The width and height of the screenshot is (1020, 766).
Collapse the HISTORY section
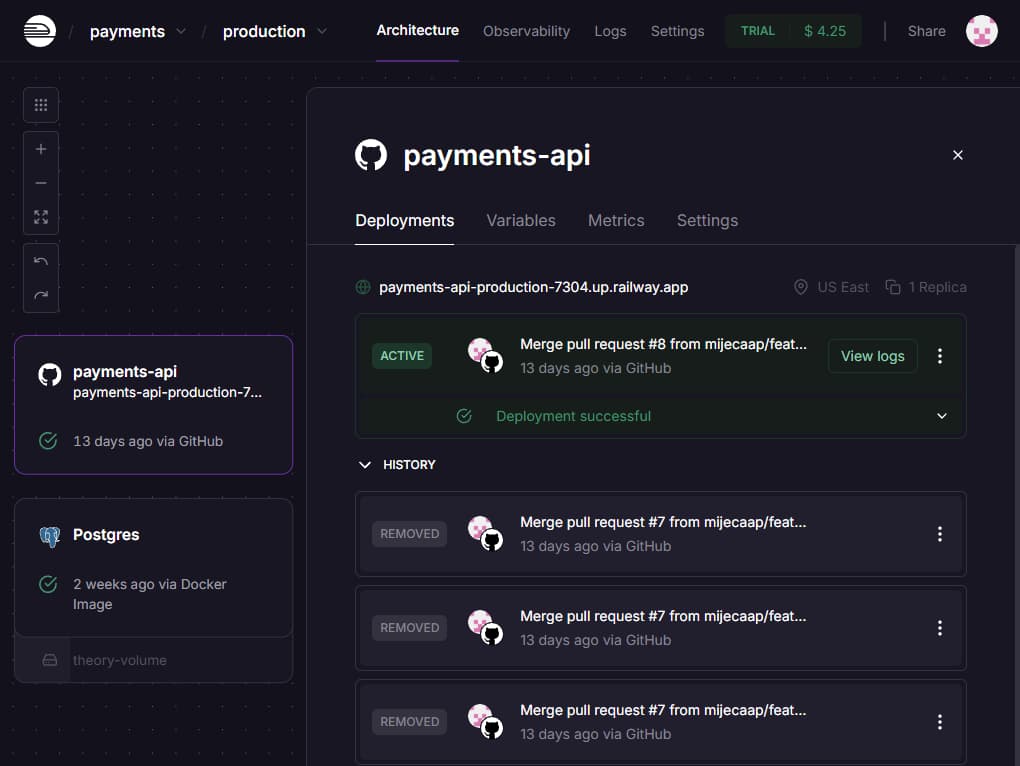coord(397,465)
